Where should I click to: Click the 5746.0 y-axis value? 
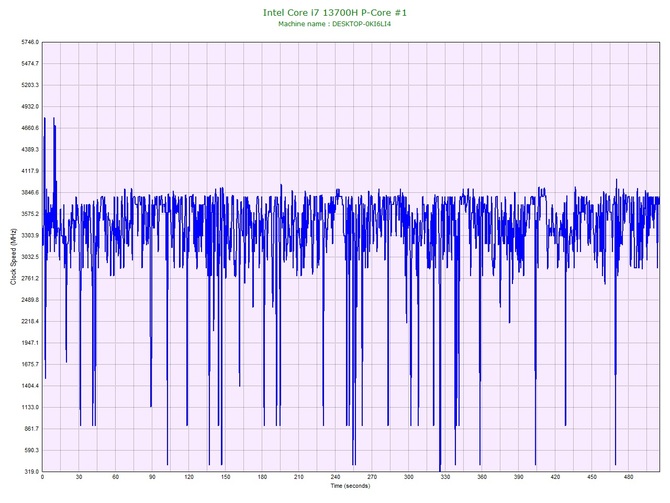tap(30, 42)
